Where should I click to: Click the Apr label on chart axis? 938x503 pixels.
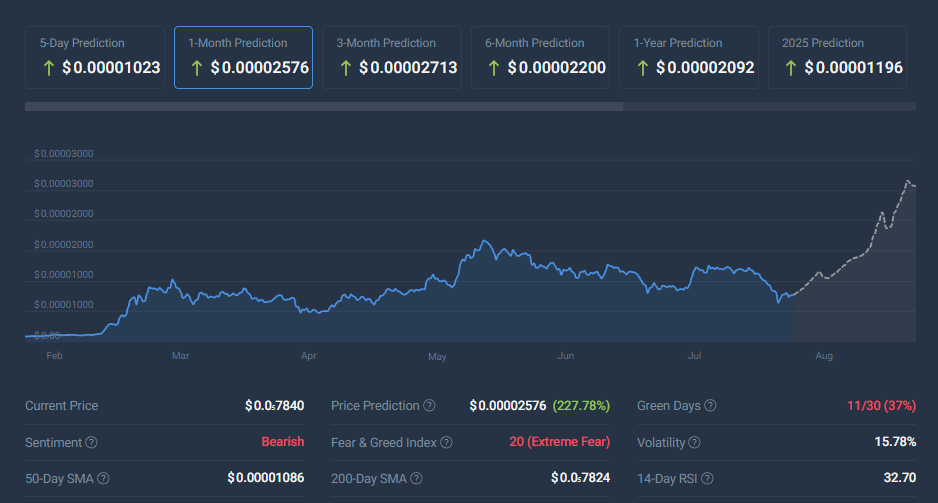pyautogui.click(x=309, y=356)
